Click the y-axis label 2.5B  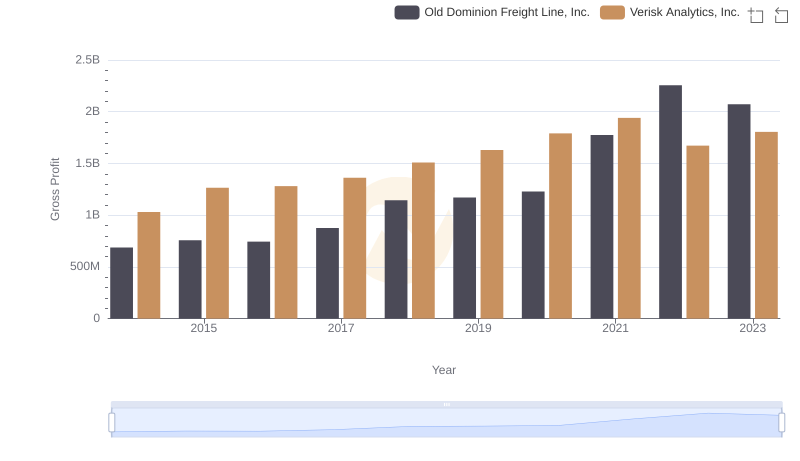[x=88, y=60]
